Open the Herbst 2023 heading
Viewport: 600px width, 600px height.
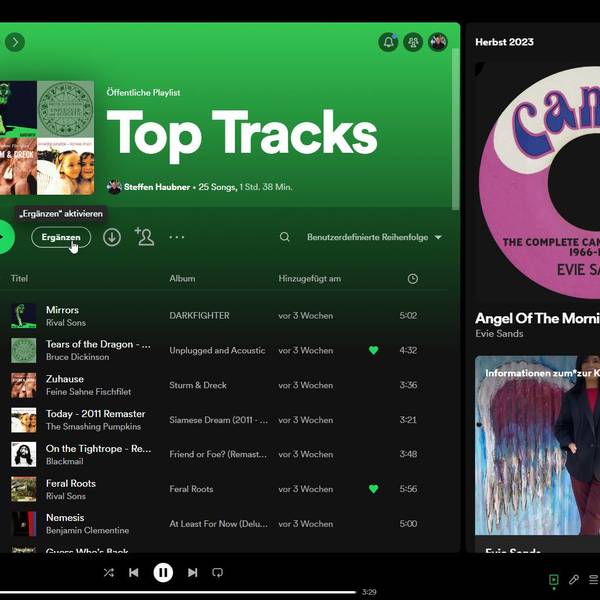pyautogui.click(x=504, y=42)
